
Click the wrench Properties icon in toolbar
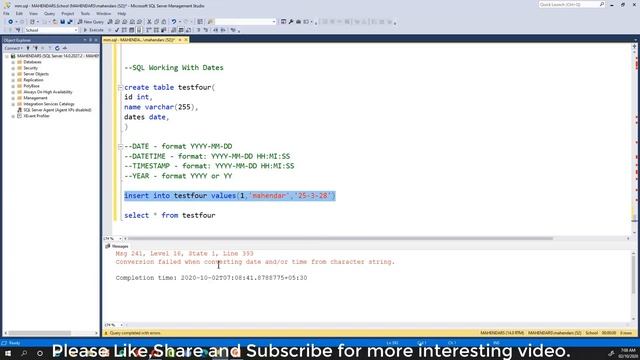tap(291, 22)
